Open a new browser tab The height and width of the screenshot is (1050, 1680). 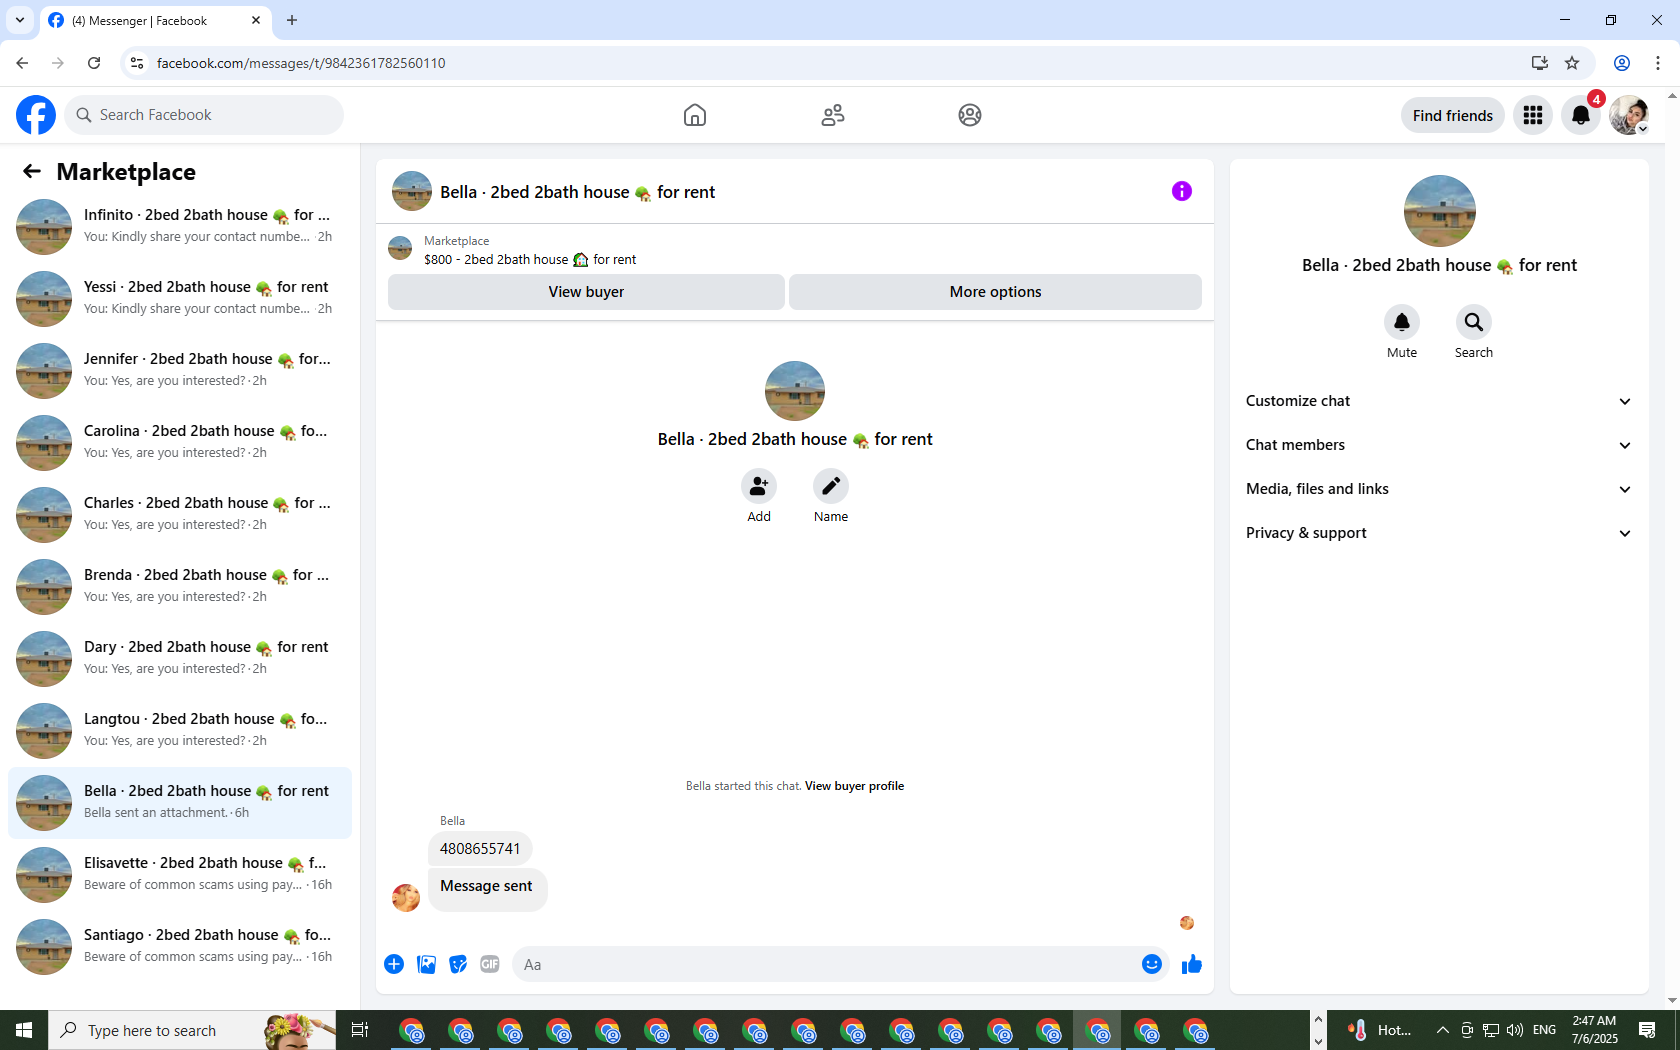[292, 20]
